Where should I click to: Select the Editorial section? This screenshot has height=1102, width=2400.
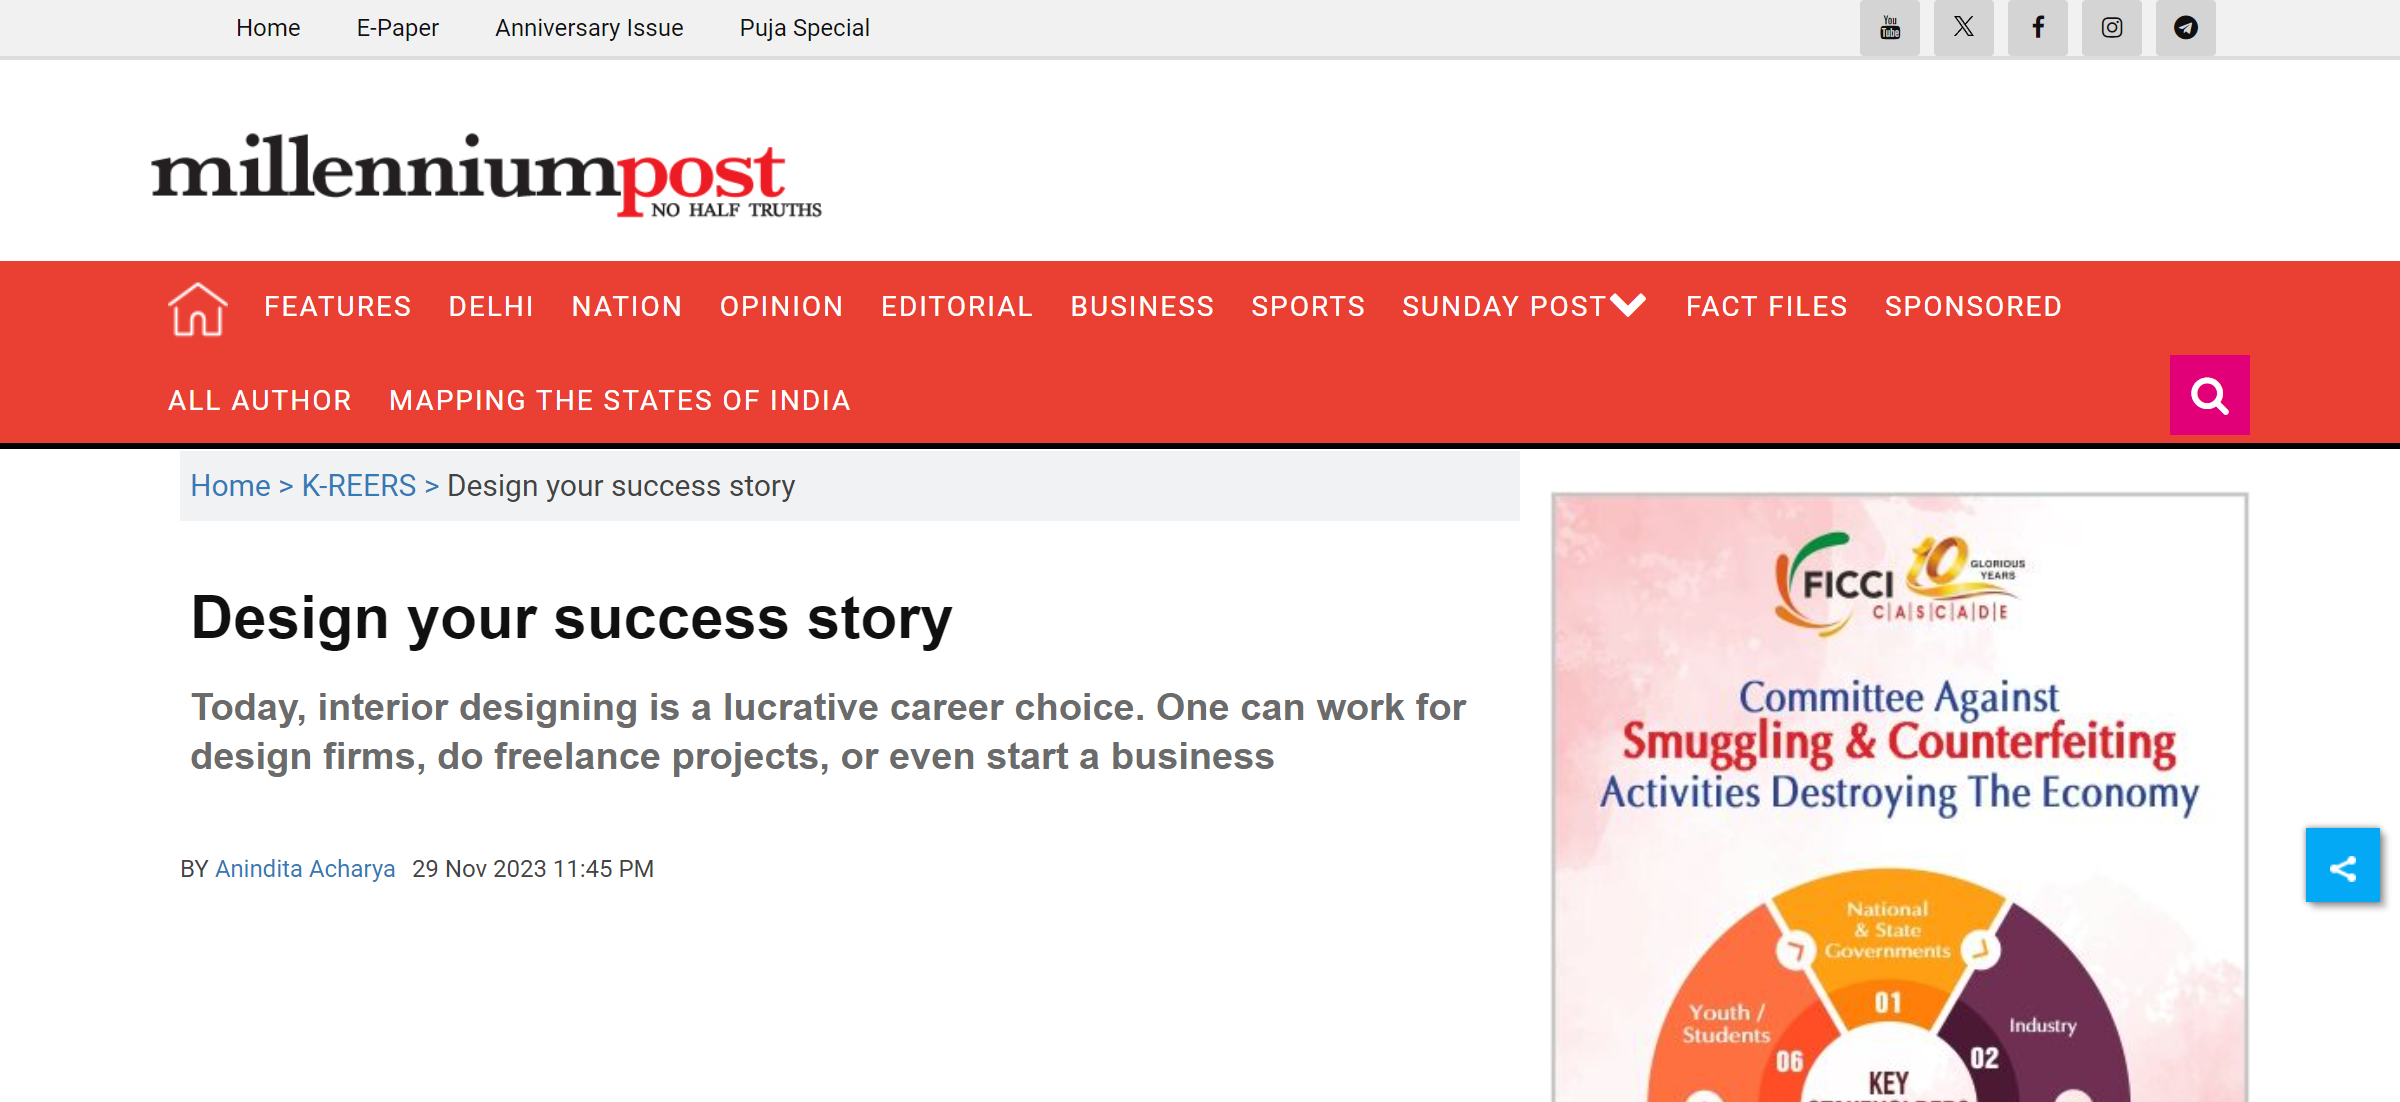(957, 306)
